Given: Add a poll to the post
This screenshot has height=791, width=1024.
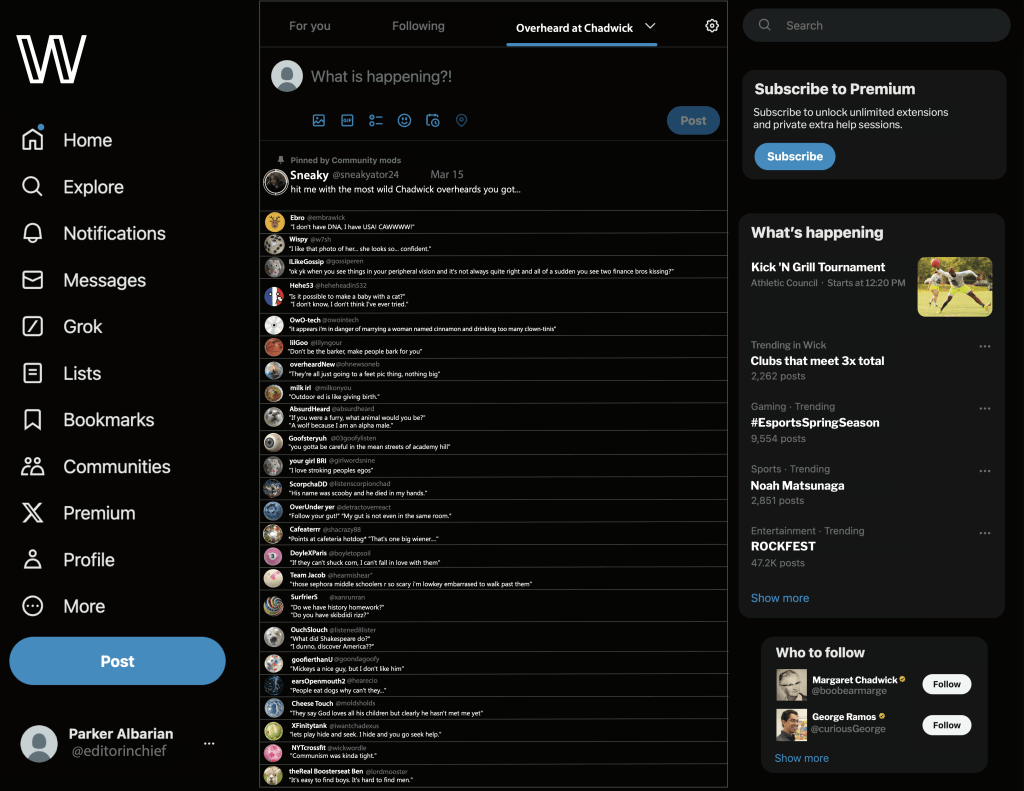Looking at the screenshot, I should [376, 121].
